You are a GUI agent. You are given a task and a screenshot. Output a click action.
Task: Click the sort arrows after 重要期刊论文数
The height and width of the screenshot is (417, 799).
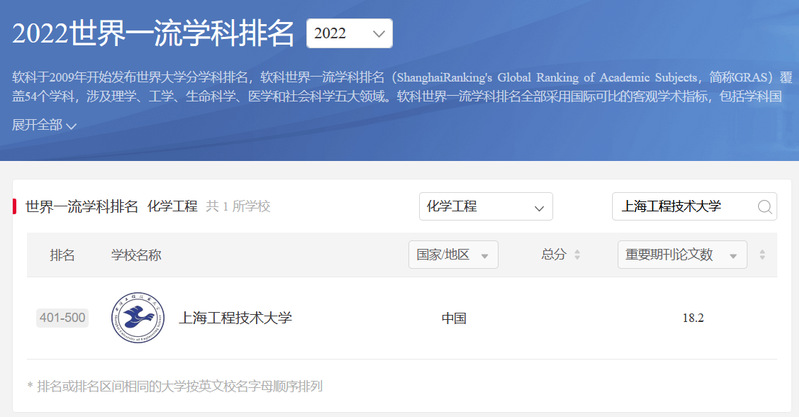[x=762, y=255]
